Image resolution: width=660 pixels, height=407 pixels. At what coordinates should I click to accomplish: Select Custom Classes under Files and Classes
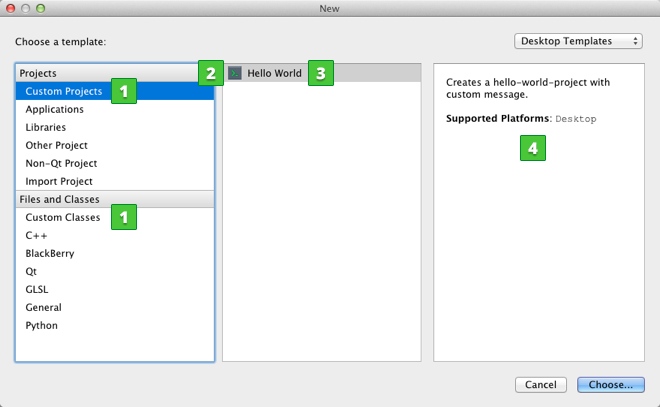point(63,217)
